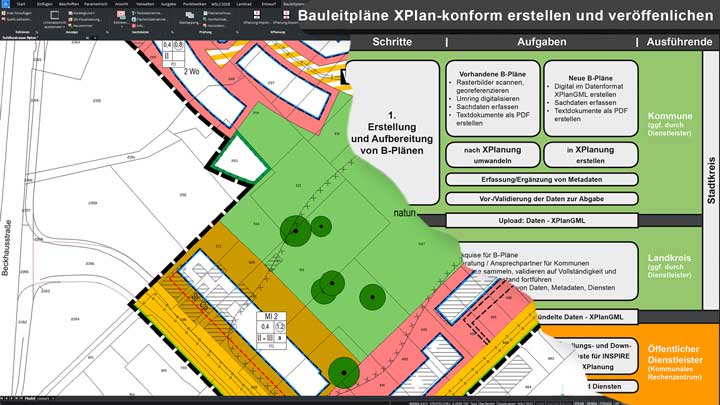The width and height of the screenshot is (720, 405).
Task: Click the XPlanung Import icon
Action: tap(257, 15)
